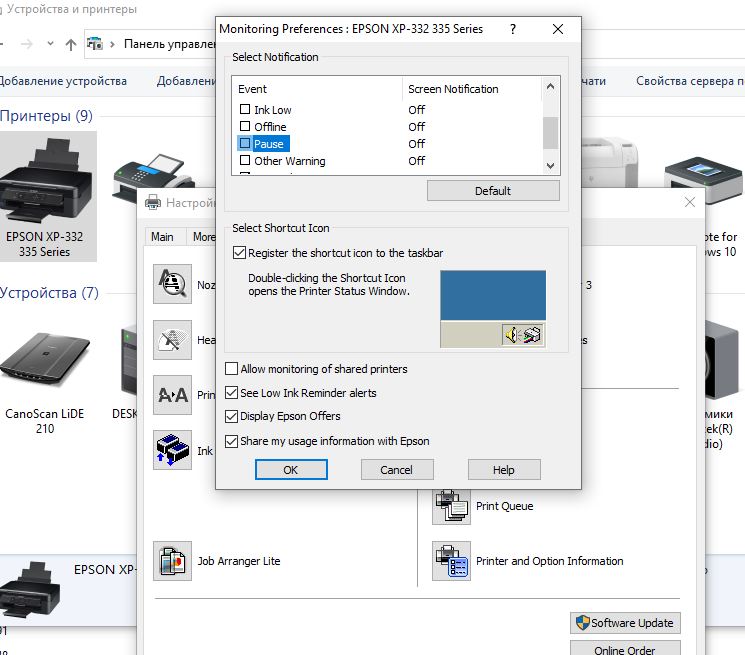Open the recent locations dropdown arrow

click(x=50, y=44)
